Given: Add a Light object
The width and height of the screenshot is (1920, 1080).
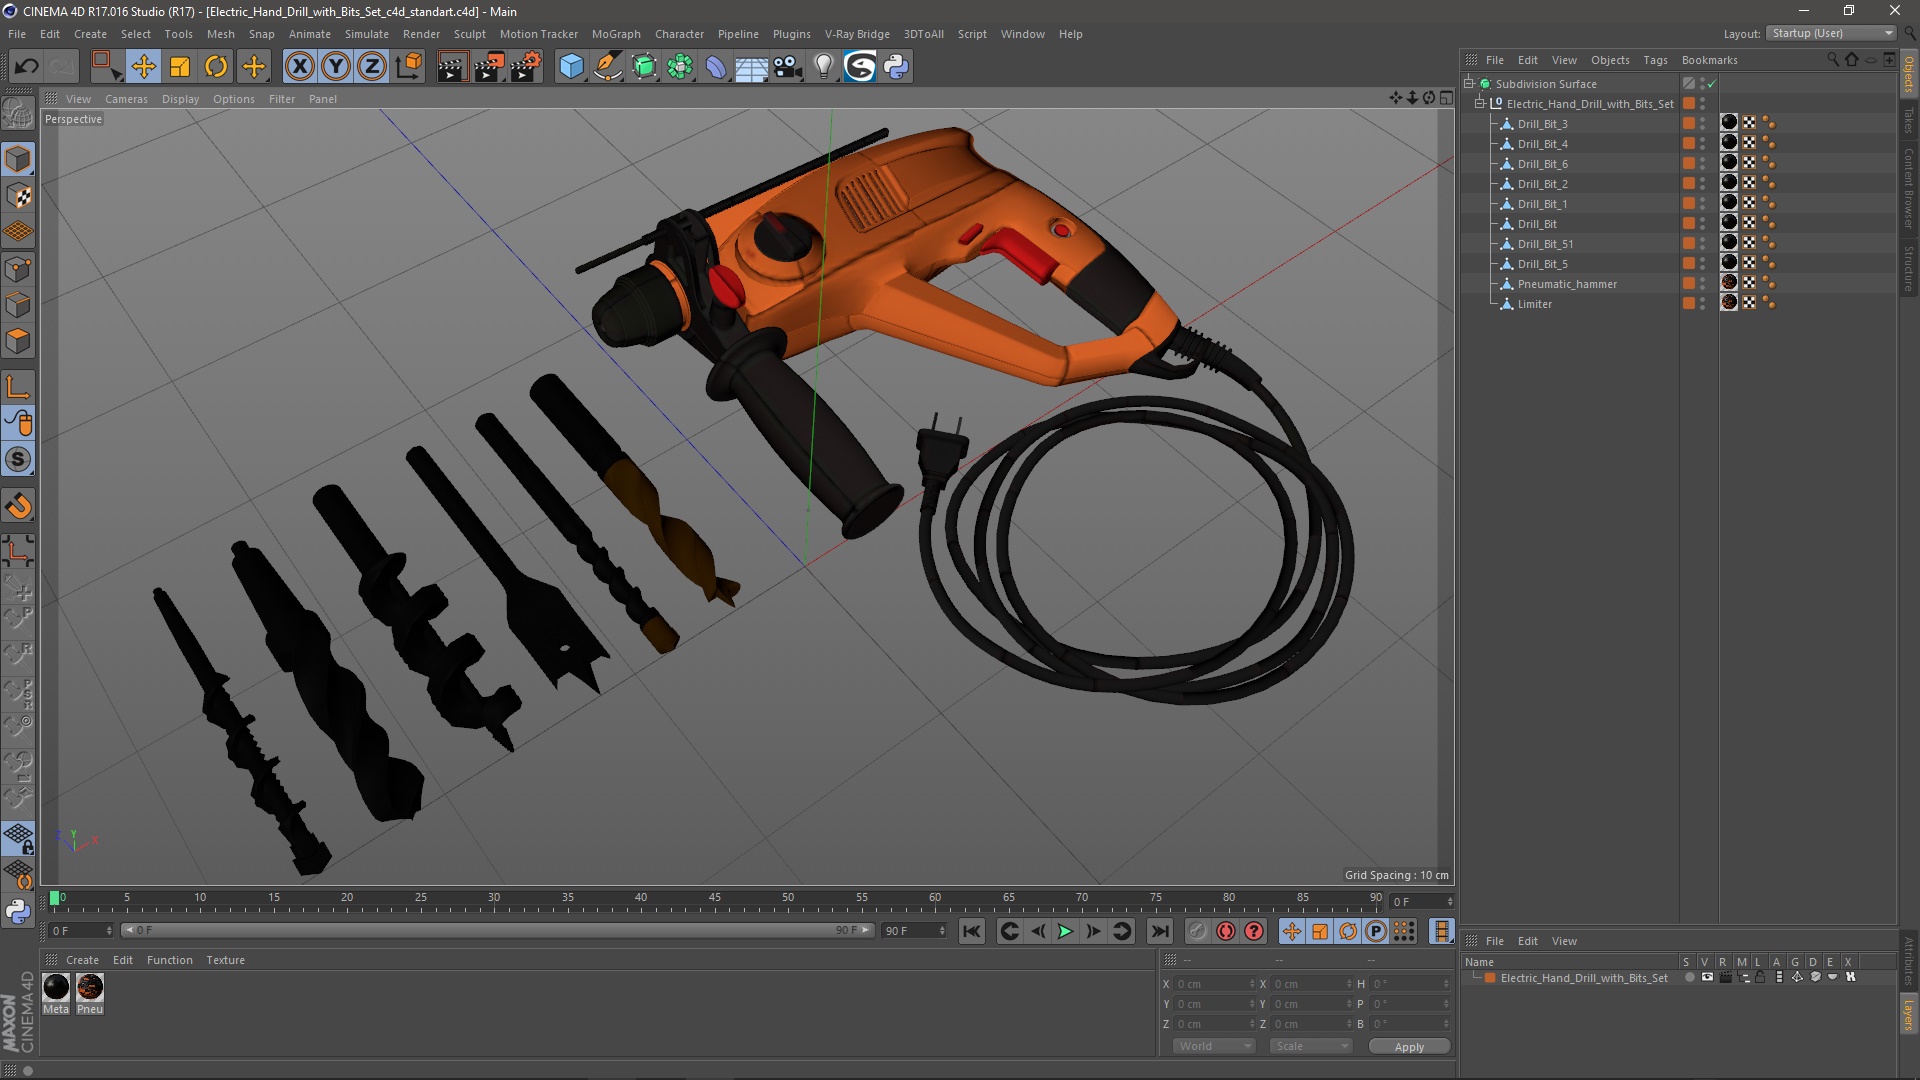Looking at the screenshot, I should point(824,67).
